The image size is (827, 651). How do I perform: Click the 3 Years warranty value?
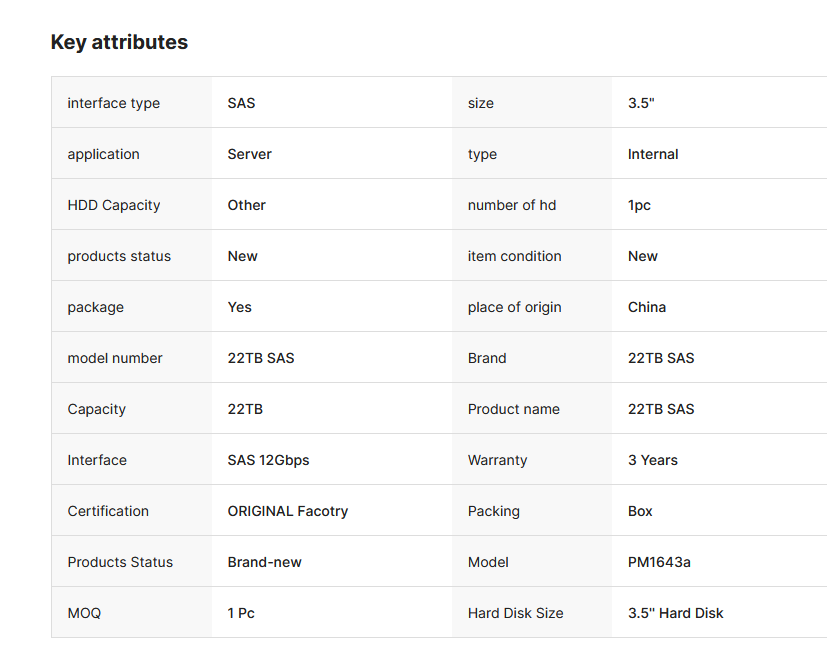652,460
